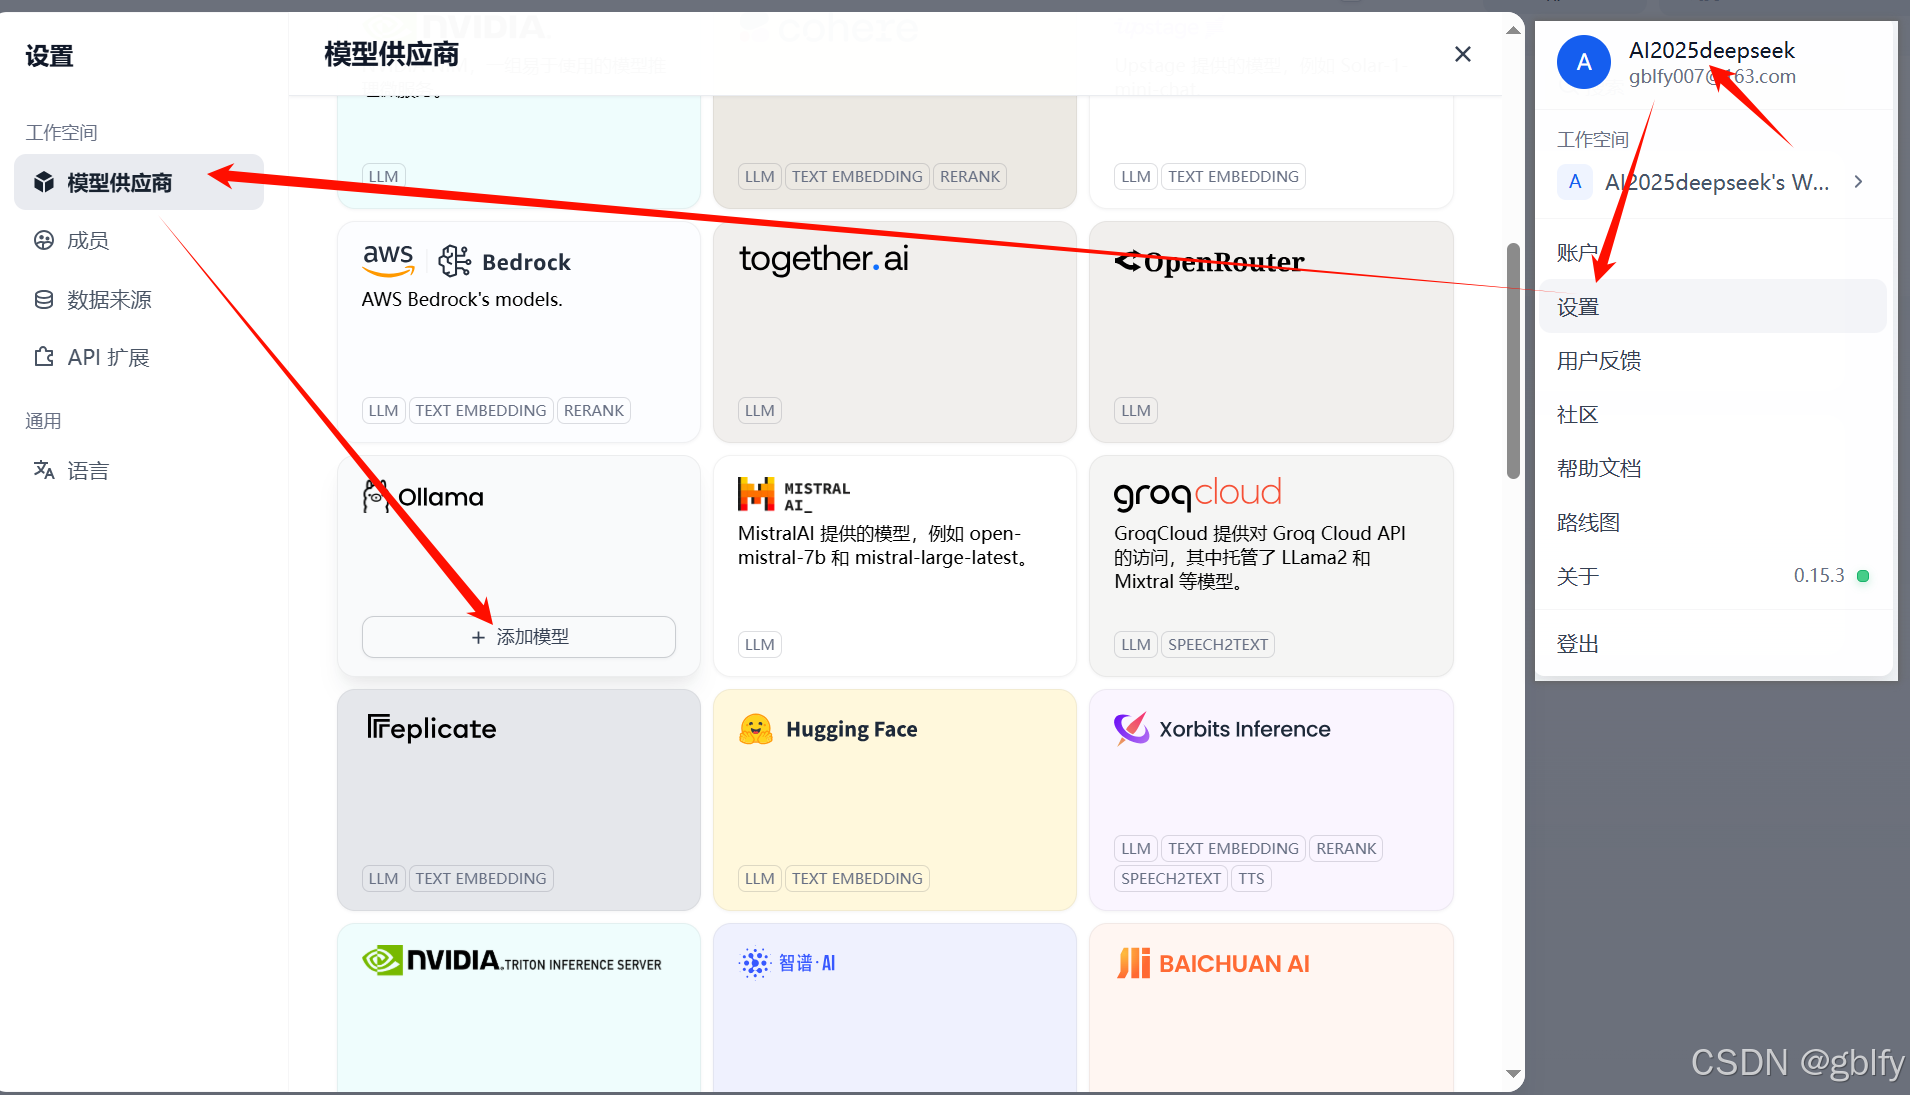Click the blue A account avatar

(1584, 62)
